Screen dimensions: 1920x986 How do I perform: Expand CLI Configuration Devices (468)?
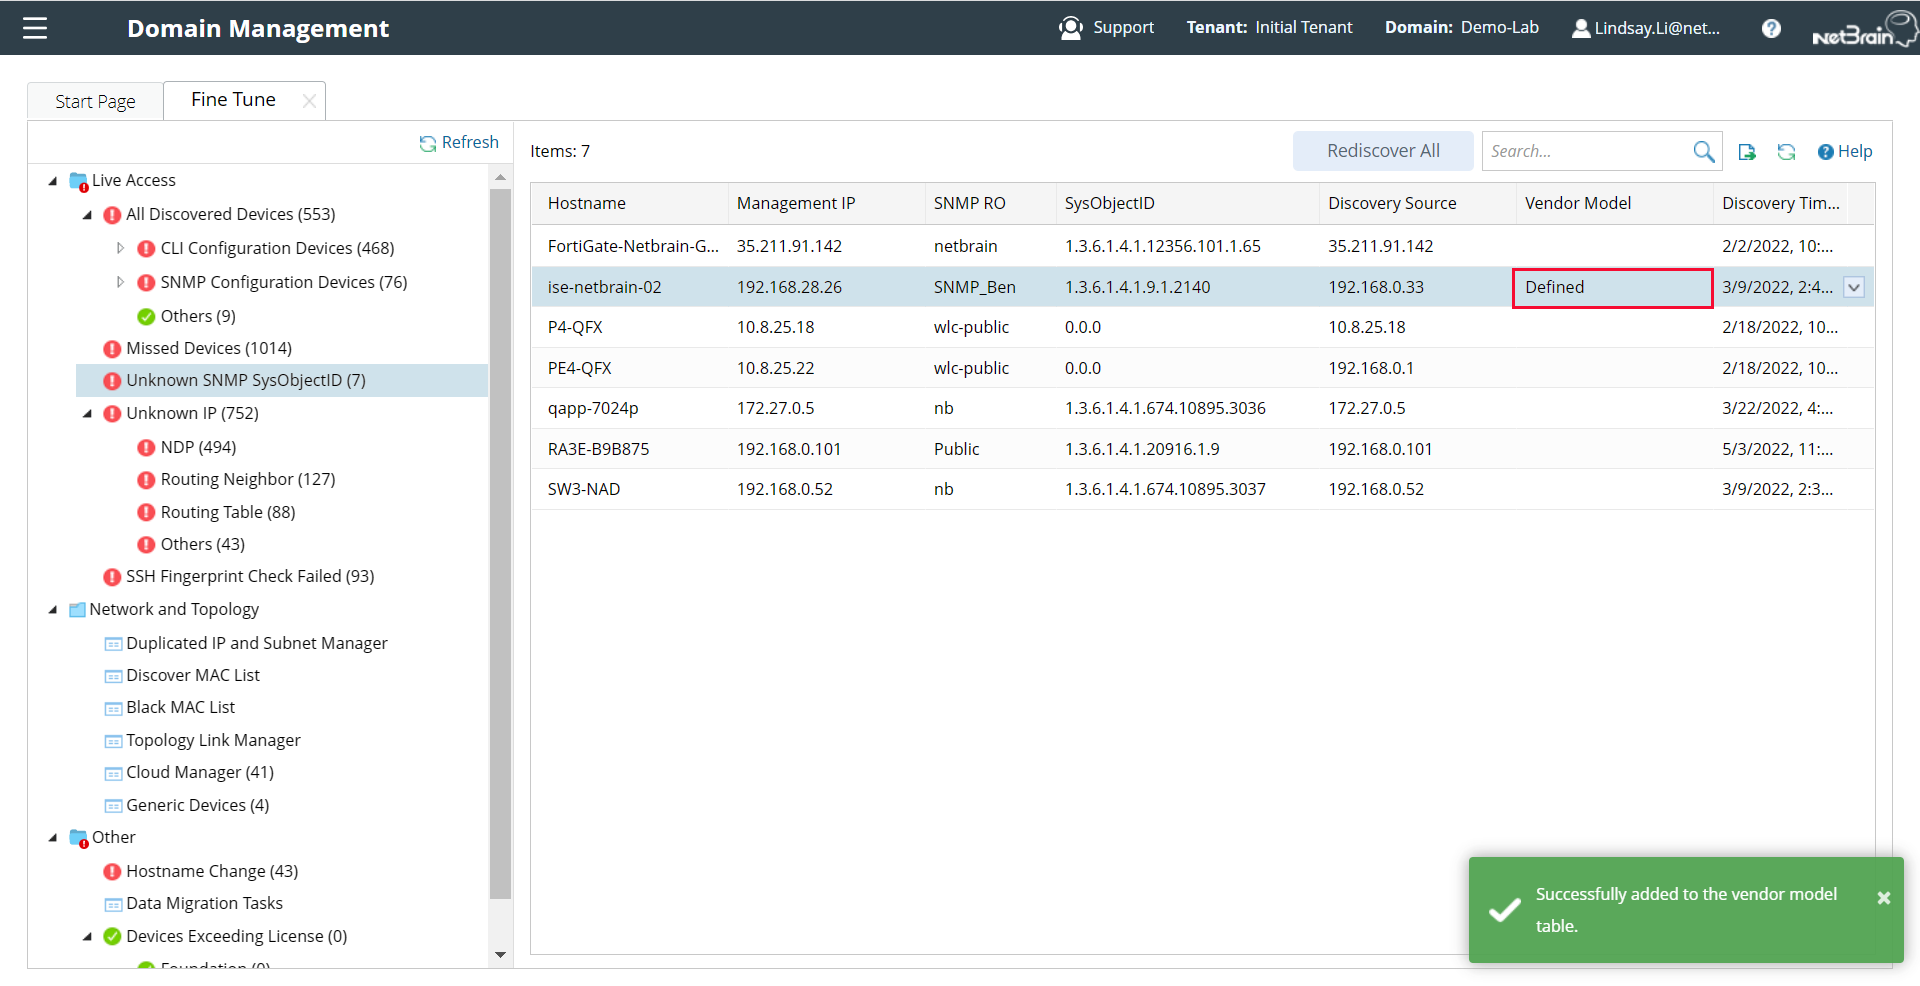121,248
